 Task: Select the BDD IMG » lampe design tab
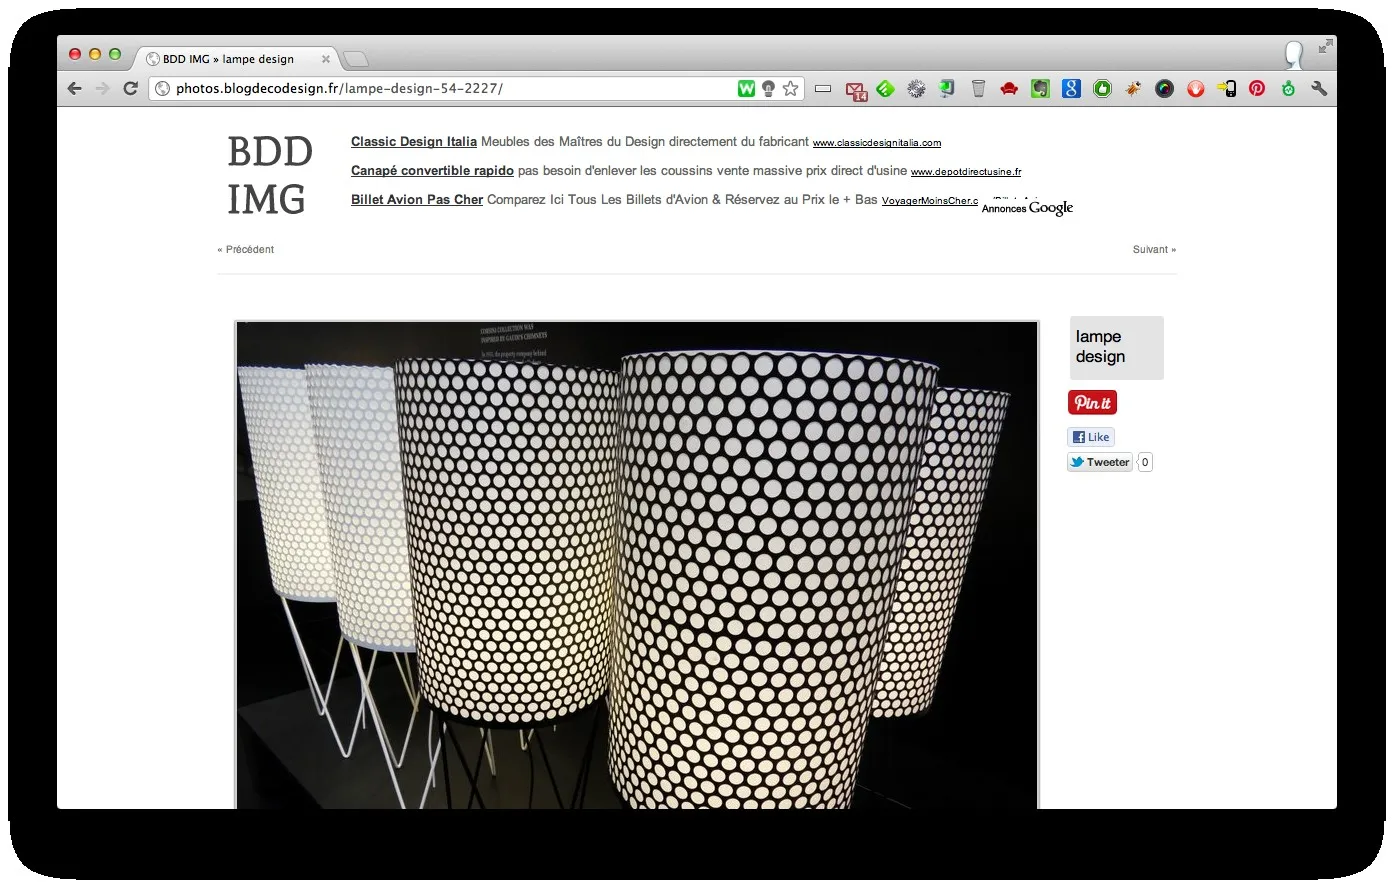(x=238, y=59)
